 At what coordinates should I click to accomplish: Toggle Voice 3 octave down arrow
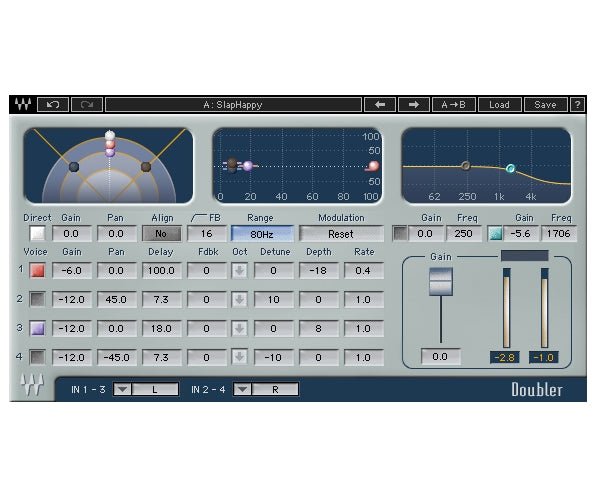pos(239,329)
